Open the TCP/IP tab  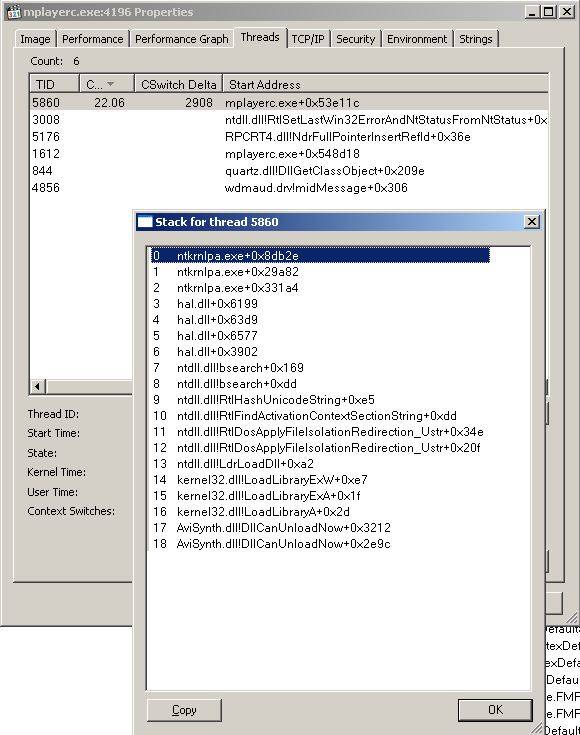(308, 39)
